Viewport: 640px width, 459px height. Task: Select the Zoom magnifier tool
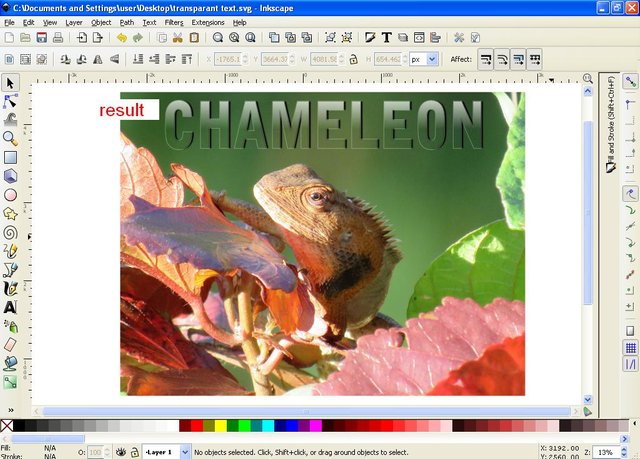point(10,139)
